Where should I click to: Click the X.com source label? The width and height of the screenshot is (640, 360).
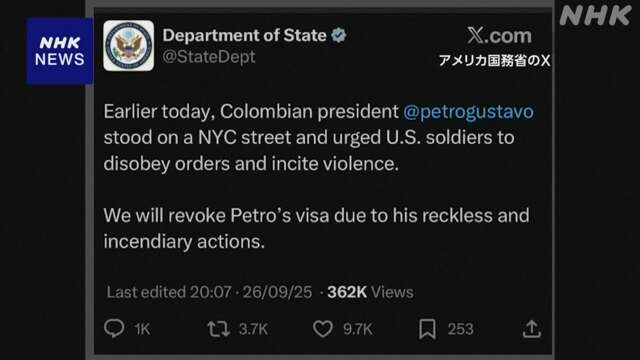point(499,36)
